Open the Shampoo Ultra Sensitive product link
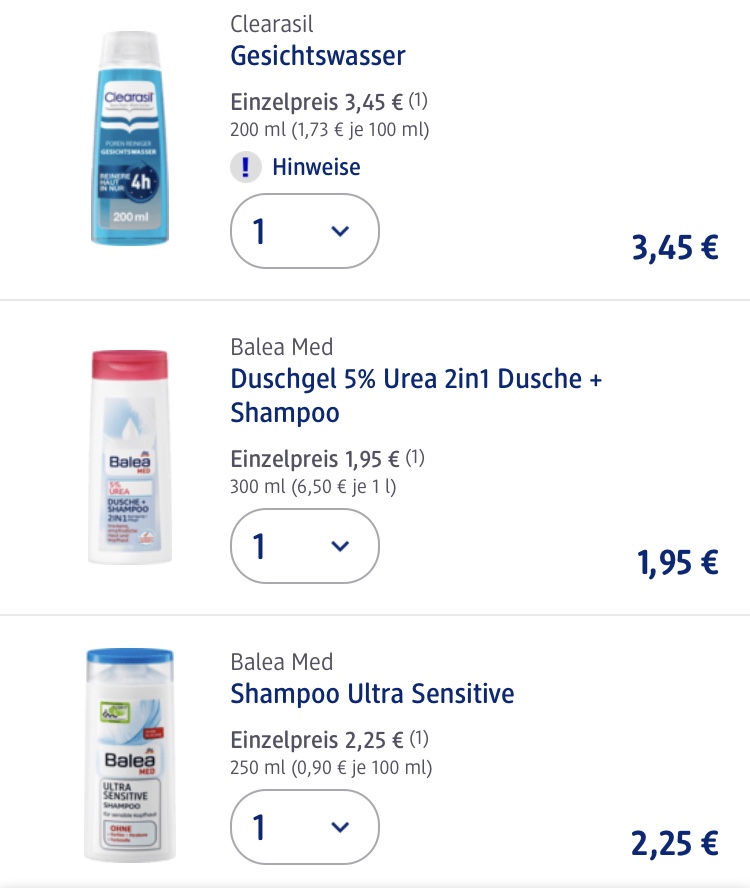The width and height of the screenshot is (750, 890). tap(372, 694)
